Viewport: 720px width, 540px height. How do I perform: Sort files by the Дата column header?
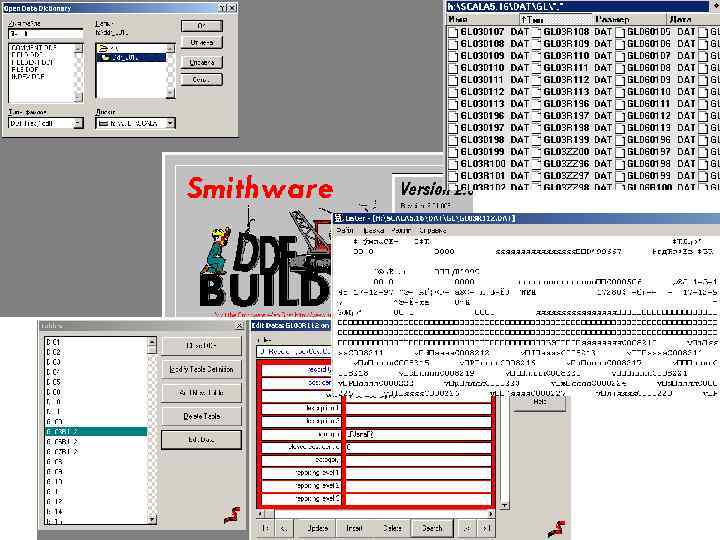pos(692,19)
